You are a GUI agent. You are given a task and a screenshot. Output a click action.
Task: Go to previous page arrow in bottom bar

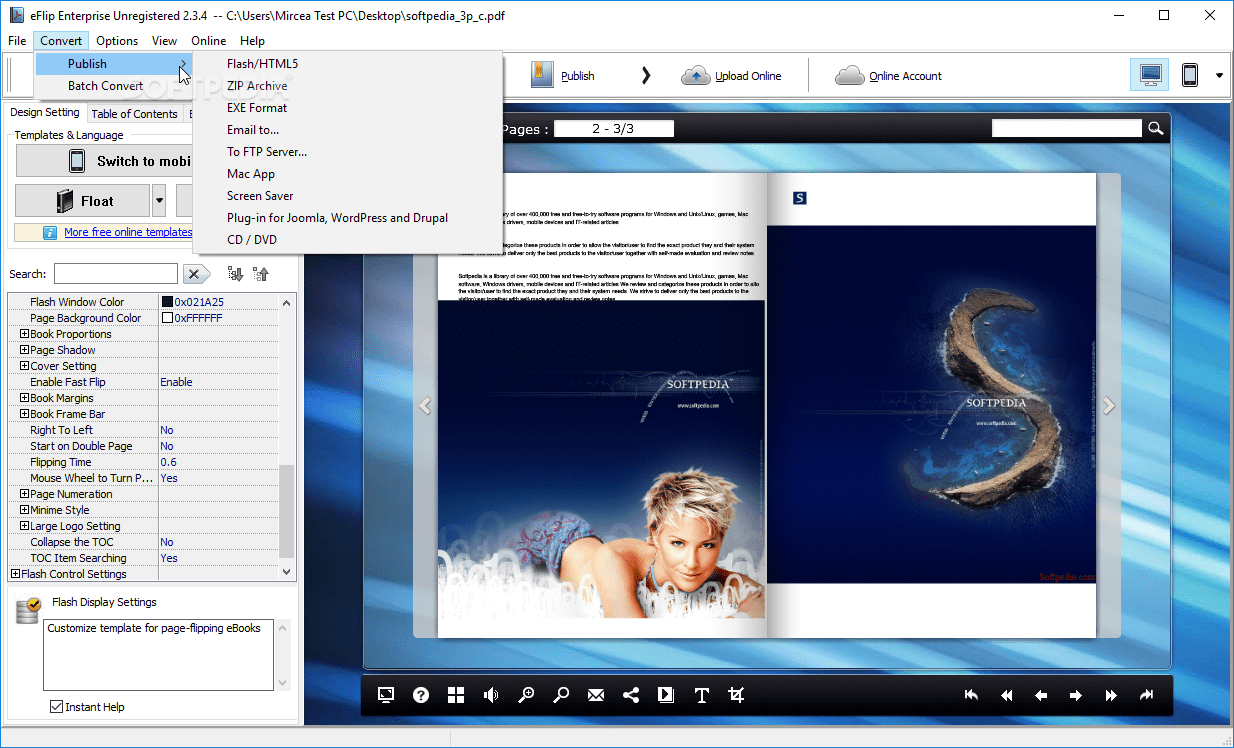point(1041,695)
